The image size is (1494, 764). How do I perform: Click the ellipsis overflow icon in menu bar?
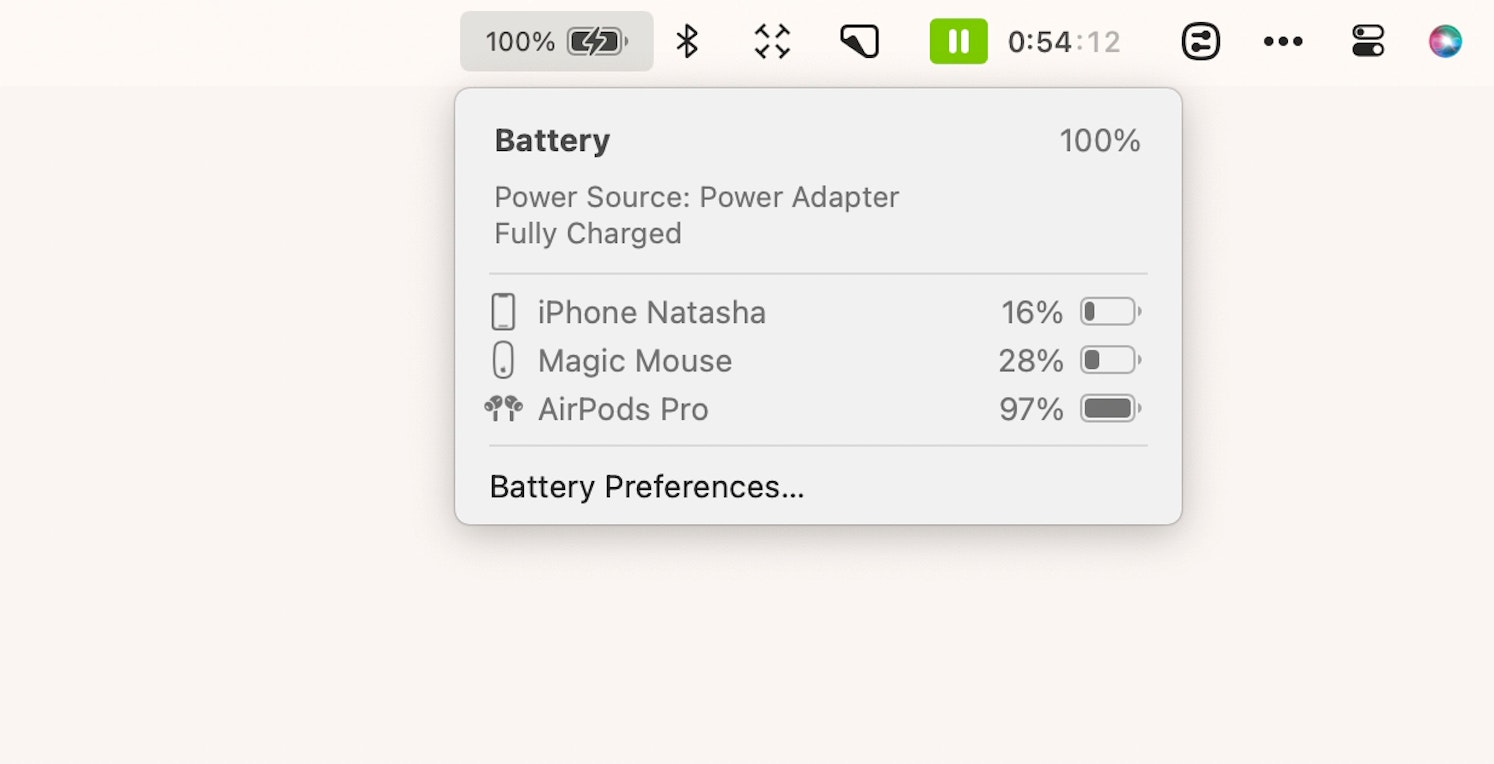click(x=1282, y=41)
